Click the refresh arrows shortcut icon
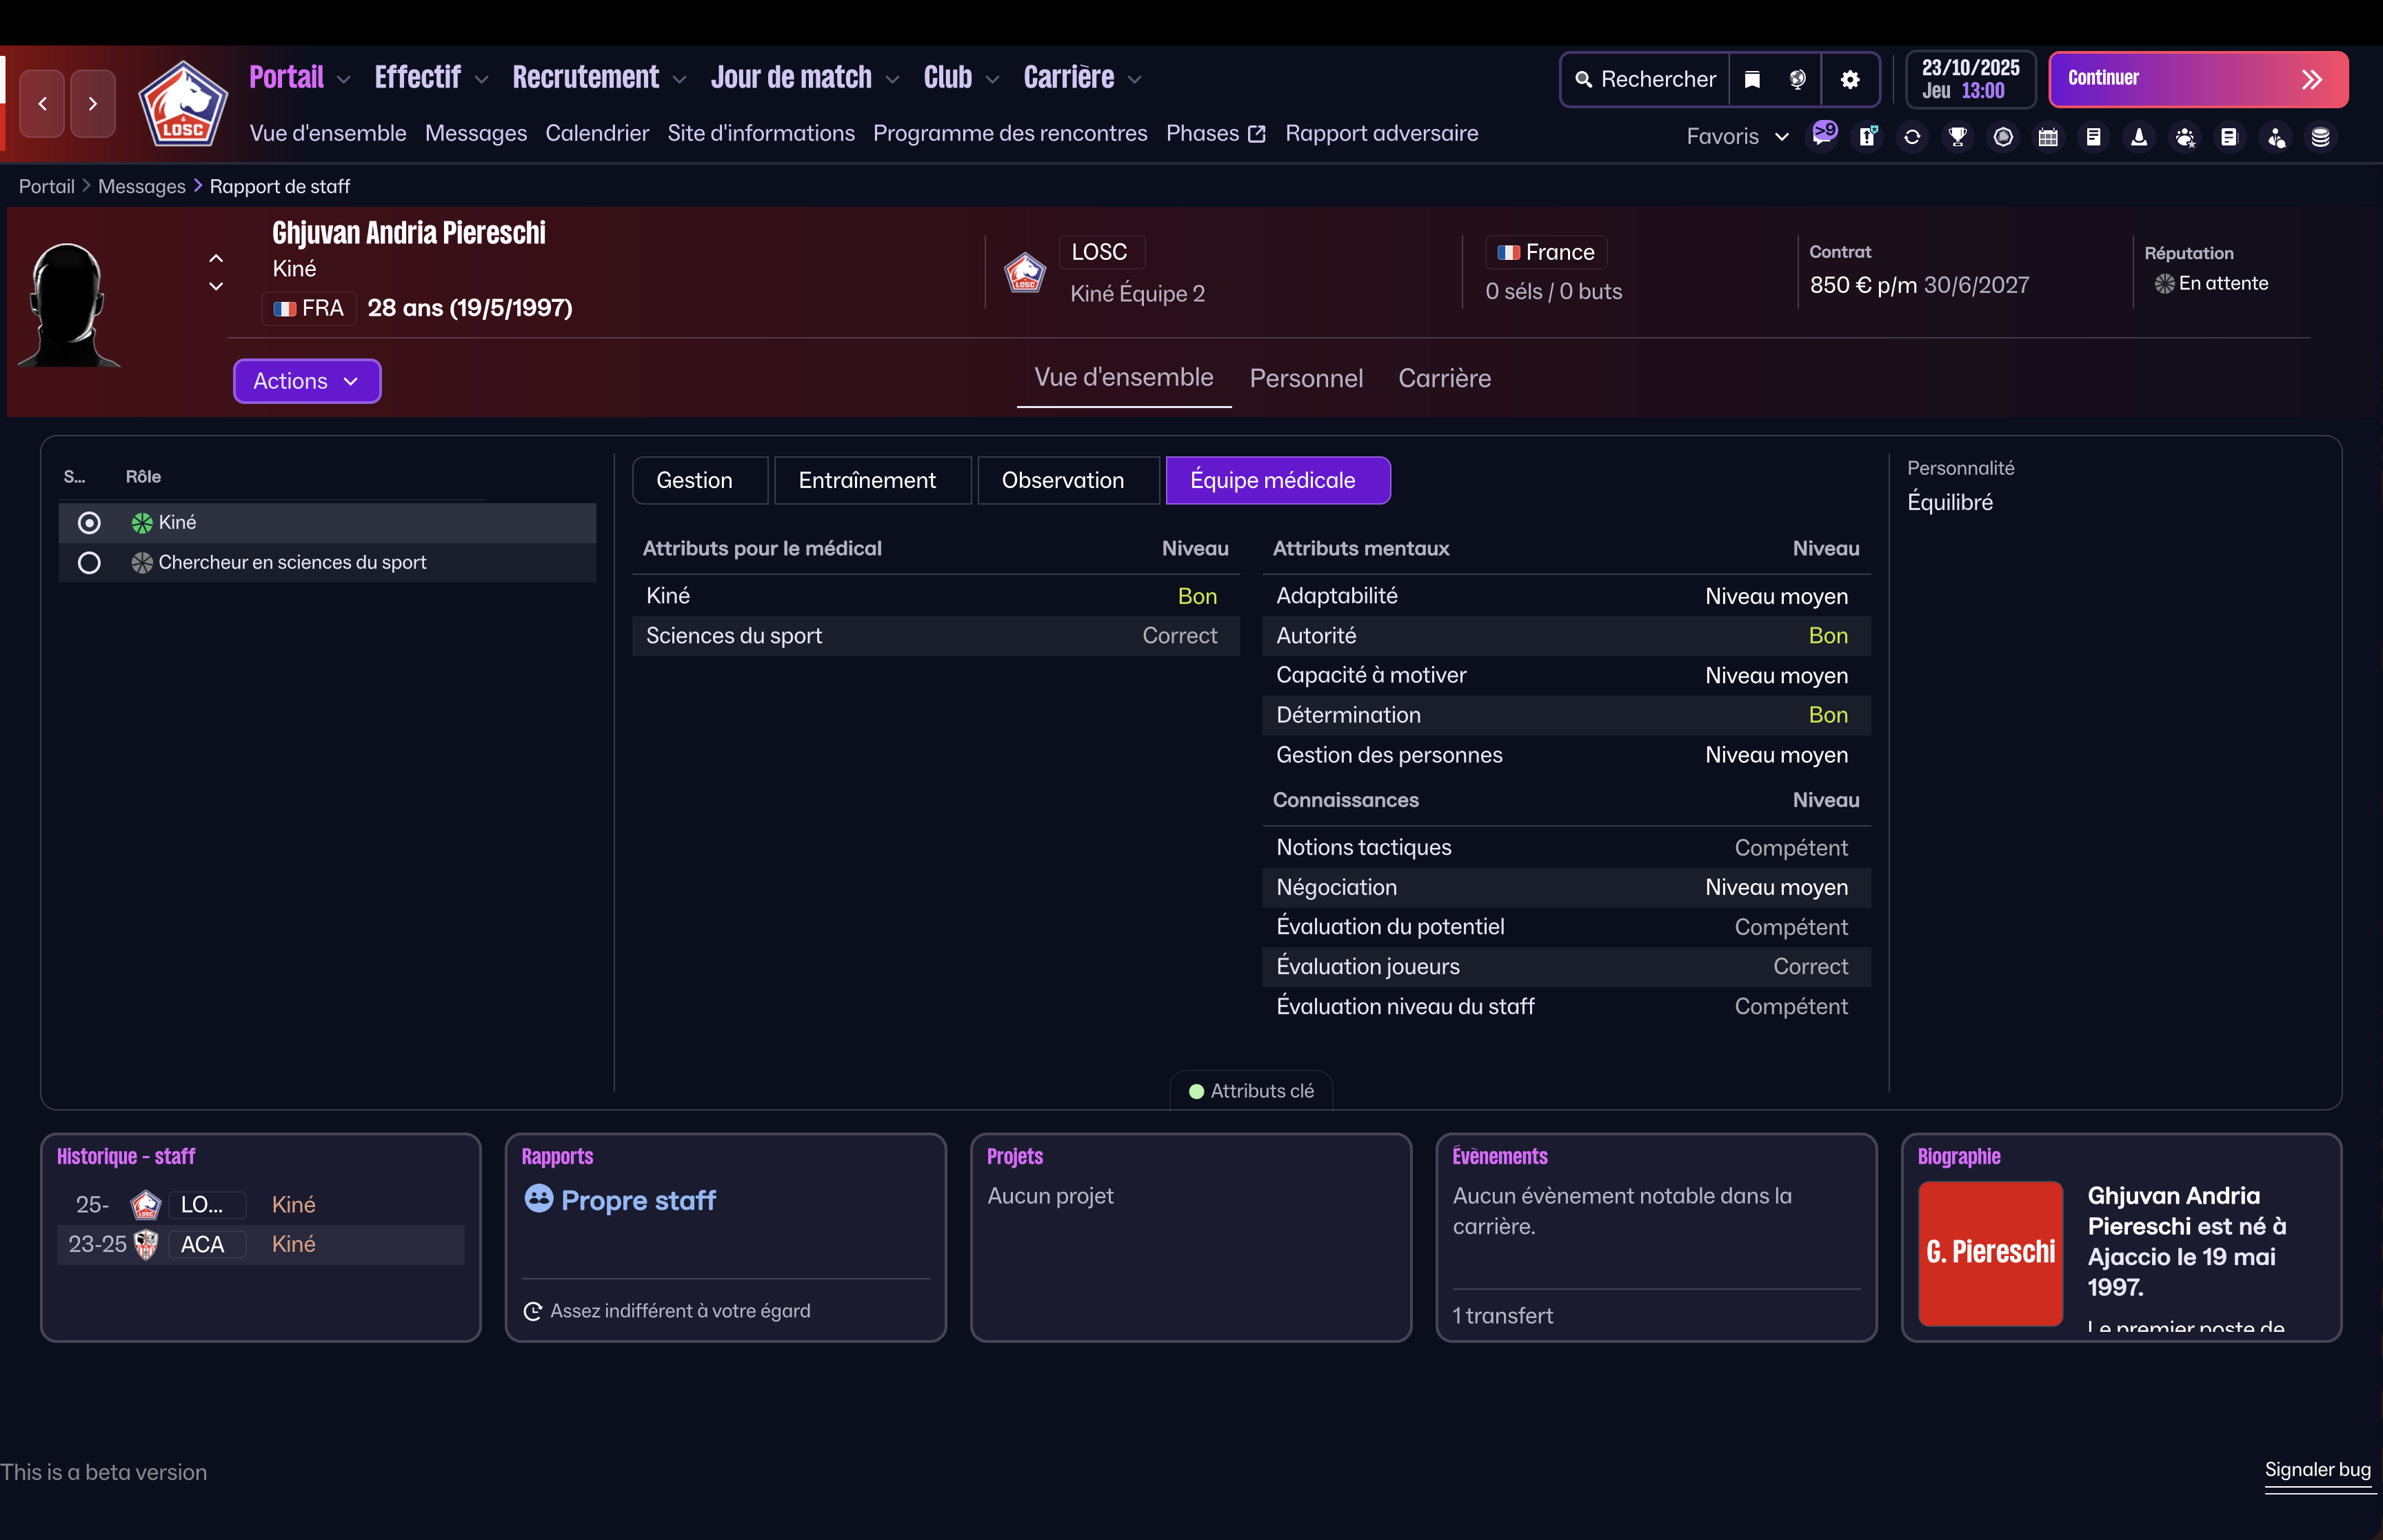This screenshot has width=2383, height=1540. point(1912,136)
